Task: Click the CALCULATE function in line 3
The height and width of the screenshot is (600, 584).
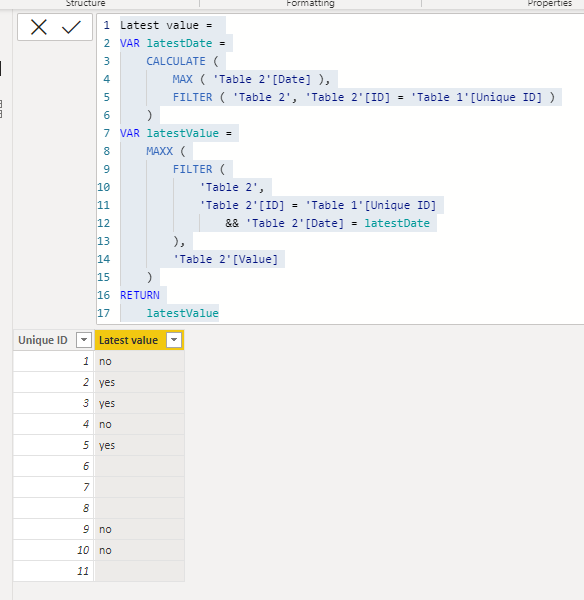Action: click(176, 61)
